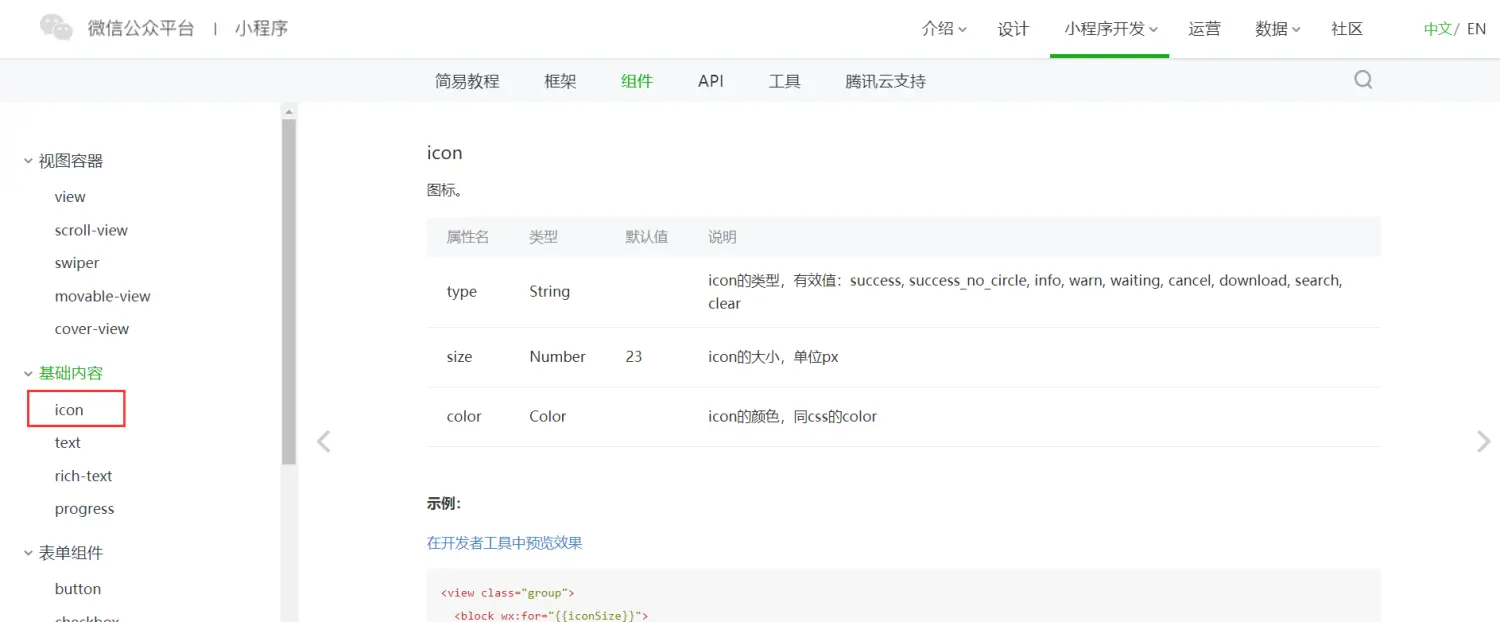Open the 设计 nav item
The height and width of the screenshot is (622, 1500).
1013,29
